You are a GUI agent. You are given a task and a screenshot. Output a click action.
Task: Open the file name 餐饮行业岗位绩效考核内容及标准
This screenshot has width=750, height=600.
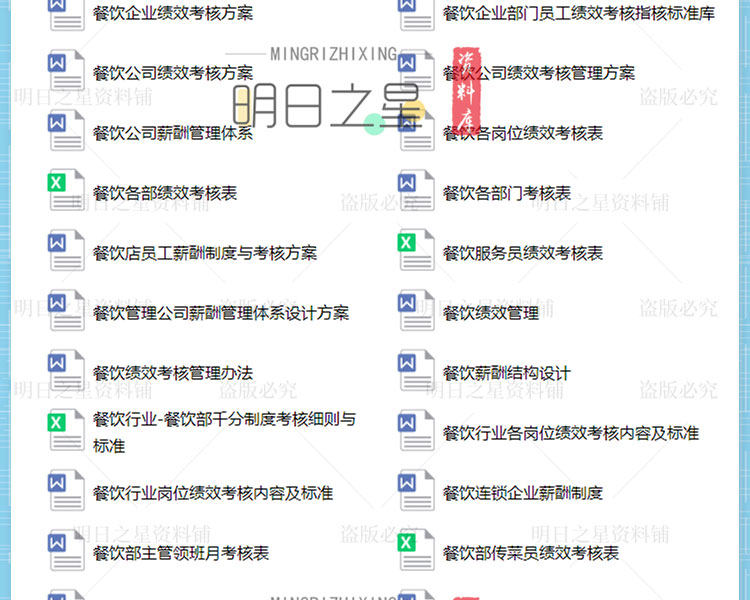pos(213,493)
